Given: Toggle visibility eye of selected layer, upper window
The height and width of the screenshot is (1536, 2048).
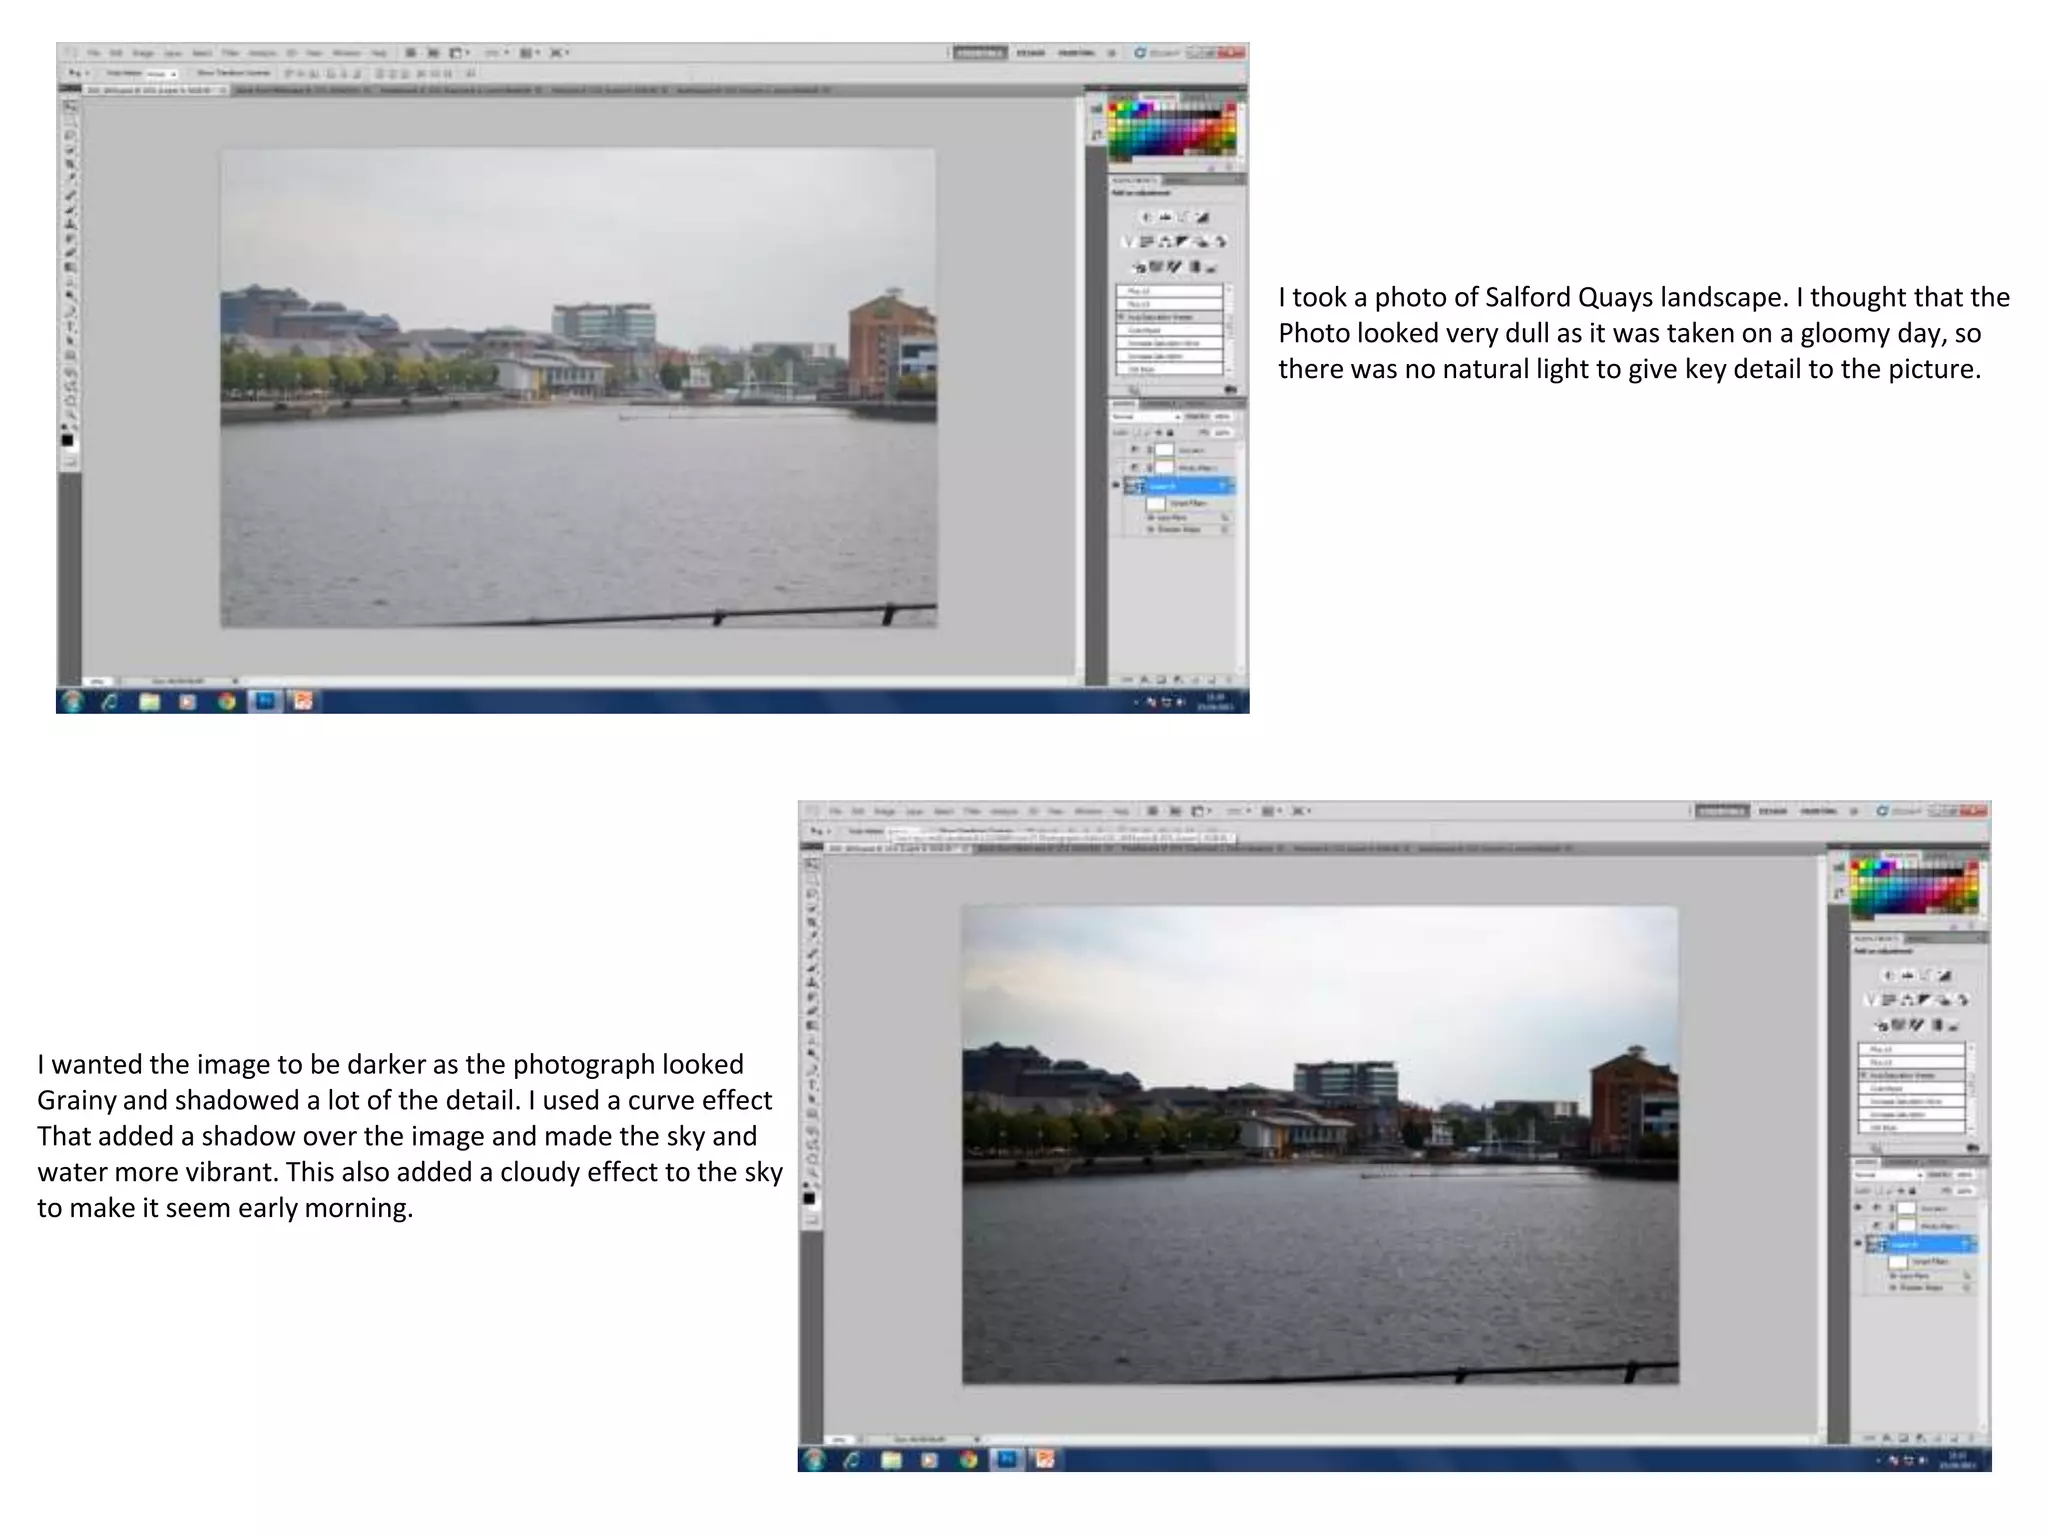Looking at the screenshot, I should pos(1117,486).
